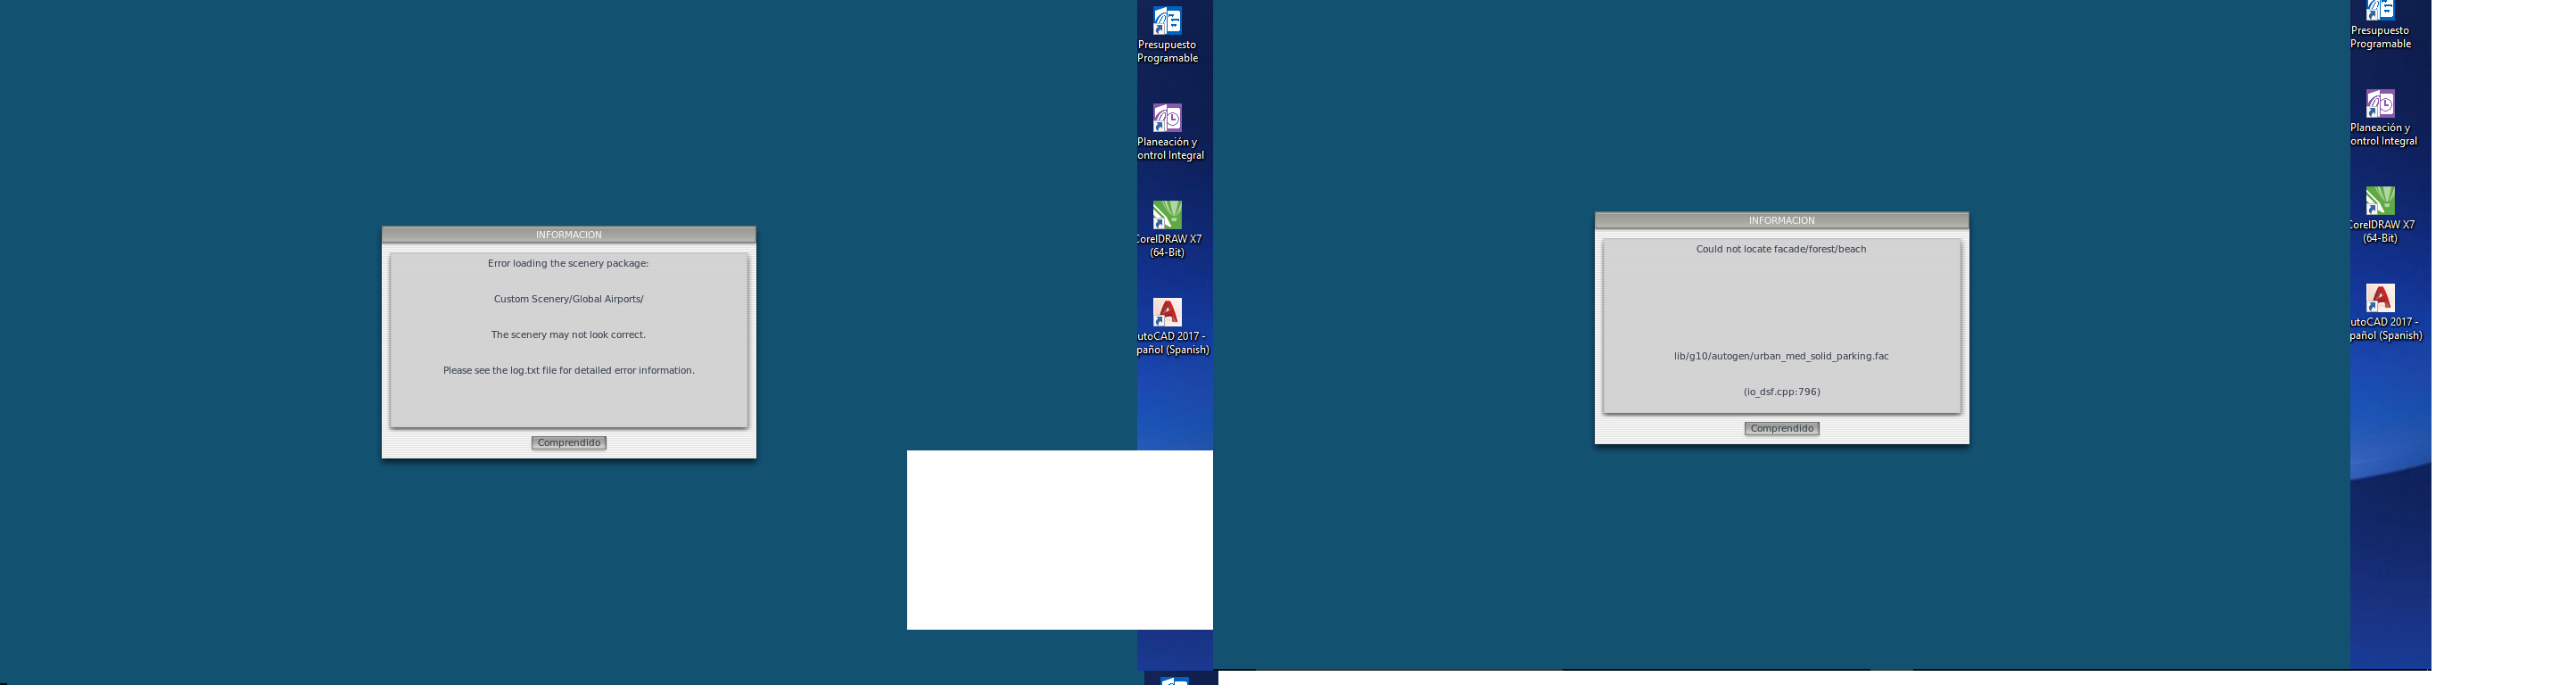Click the urban_med_solid_parking.fac file path text
The image size is (2576, 685).
(1781, 357)
